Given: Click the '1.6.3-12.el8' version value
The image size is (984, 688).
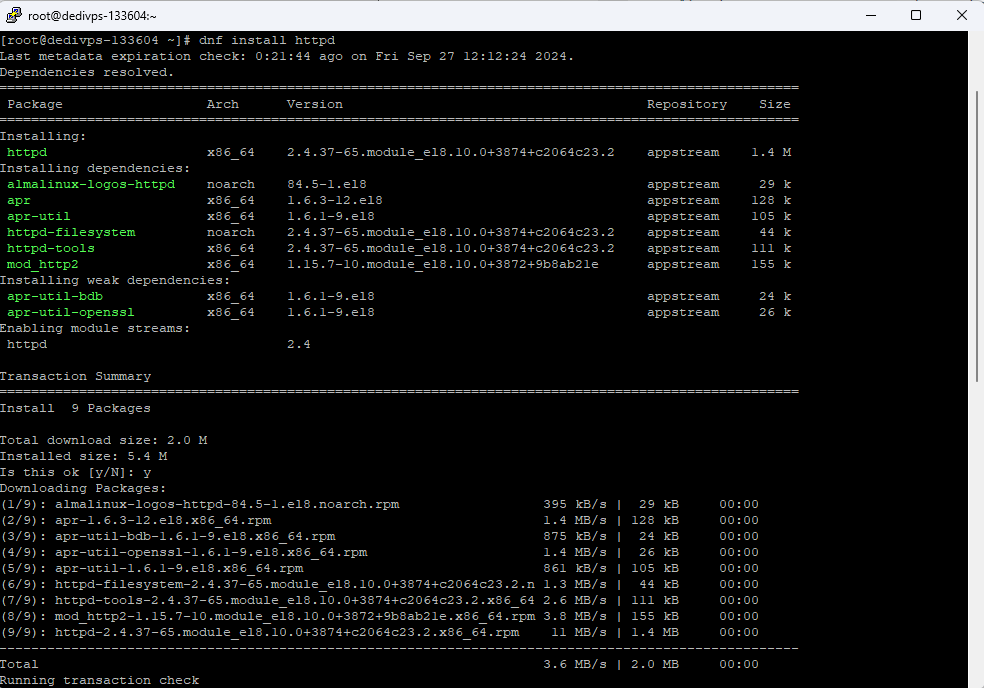Looking at the screenshot, I should pyautogui.click(x=334, y=200).
